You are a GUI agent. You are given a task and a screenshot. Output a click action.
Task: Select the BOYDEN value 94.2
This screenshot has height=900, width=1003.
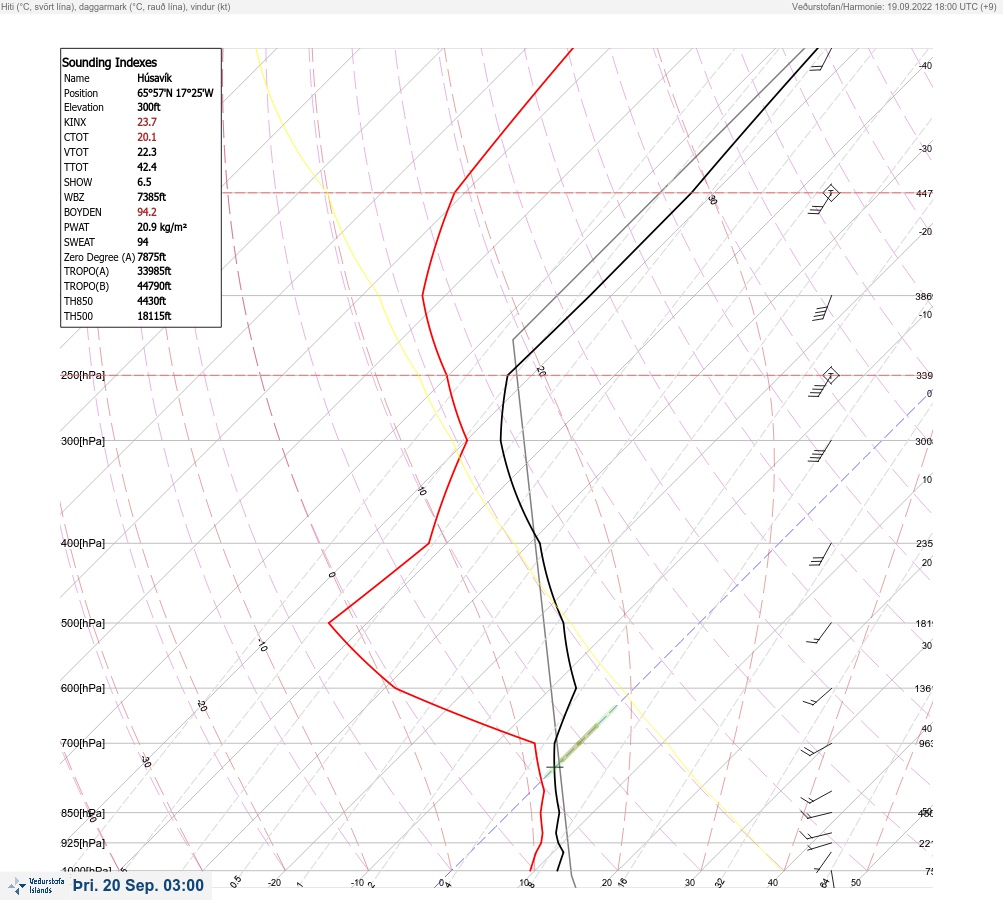(147, 212)
